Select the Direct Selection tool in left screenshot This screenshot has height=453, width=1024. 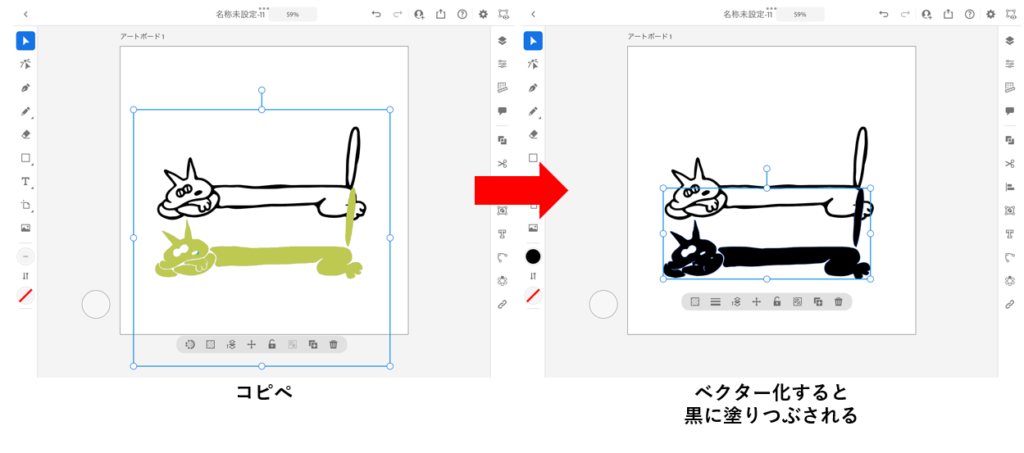(25, 64)
